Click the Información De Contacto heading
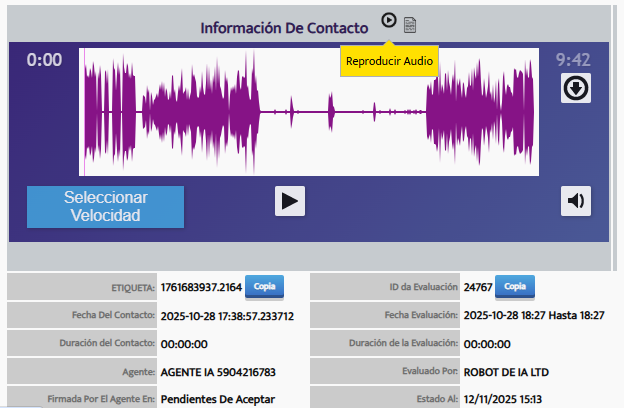The image size is (624, 408). coord(284,28)
